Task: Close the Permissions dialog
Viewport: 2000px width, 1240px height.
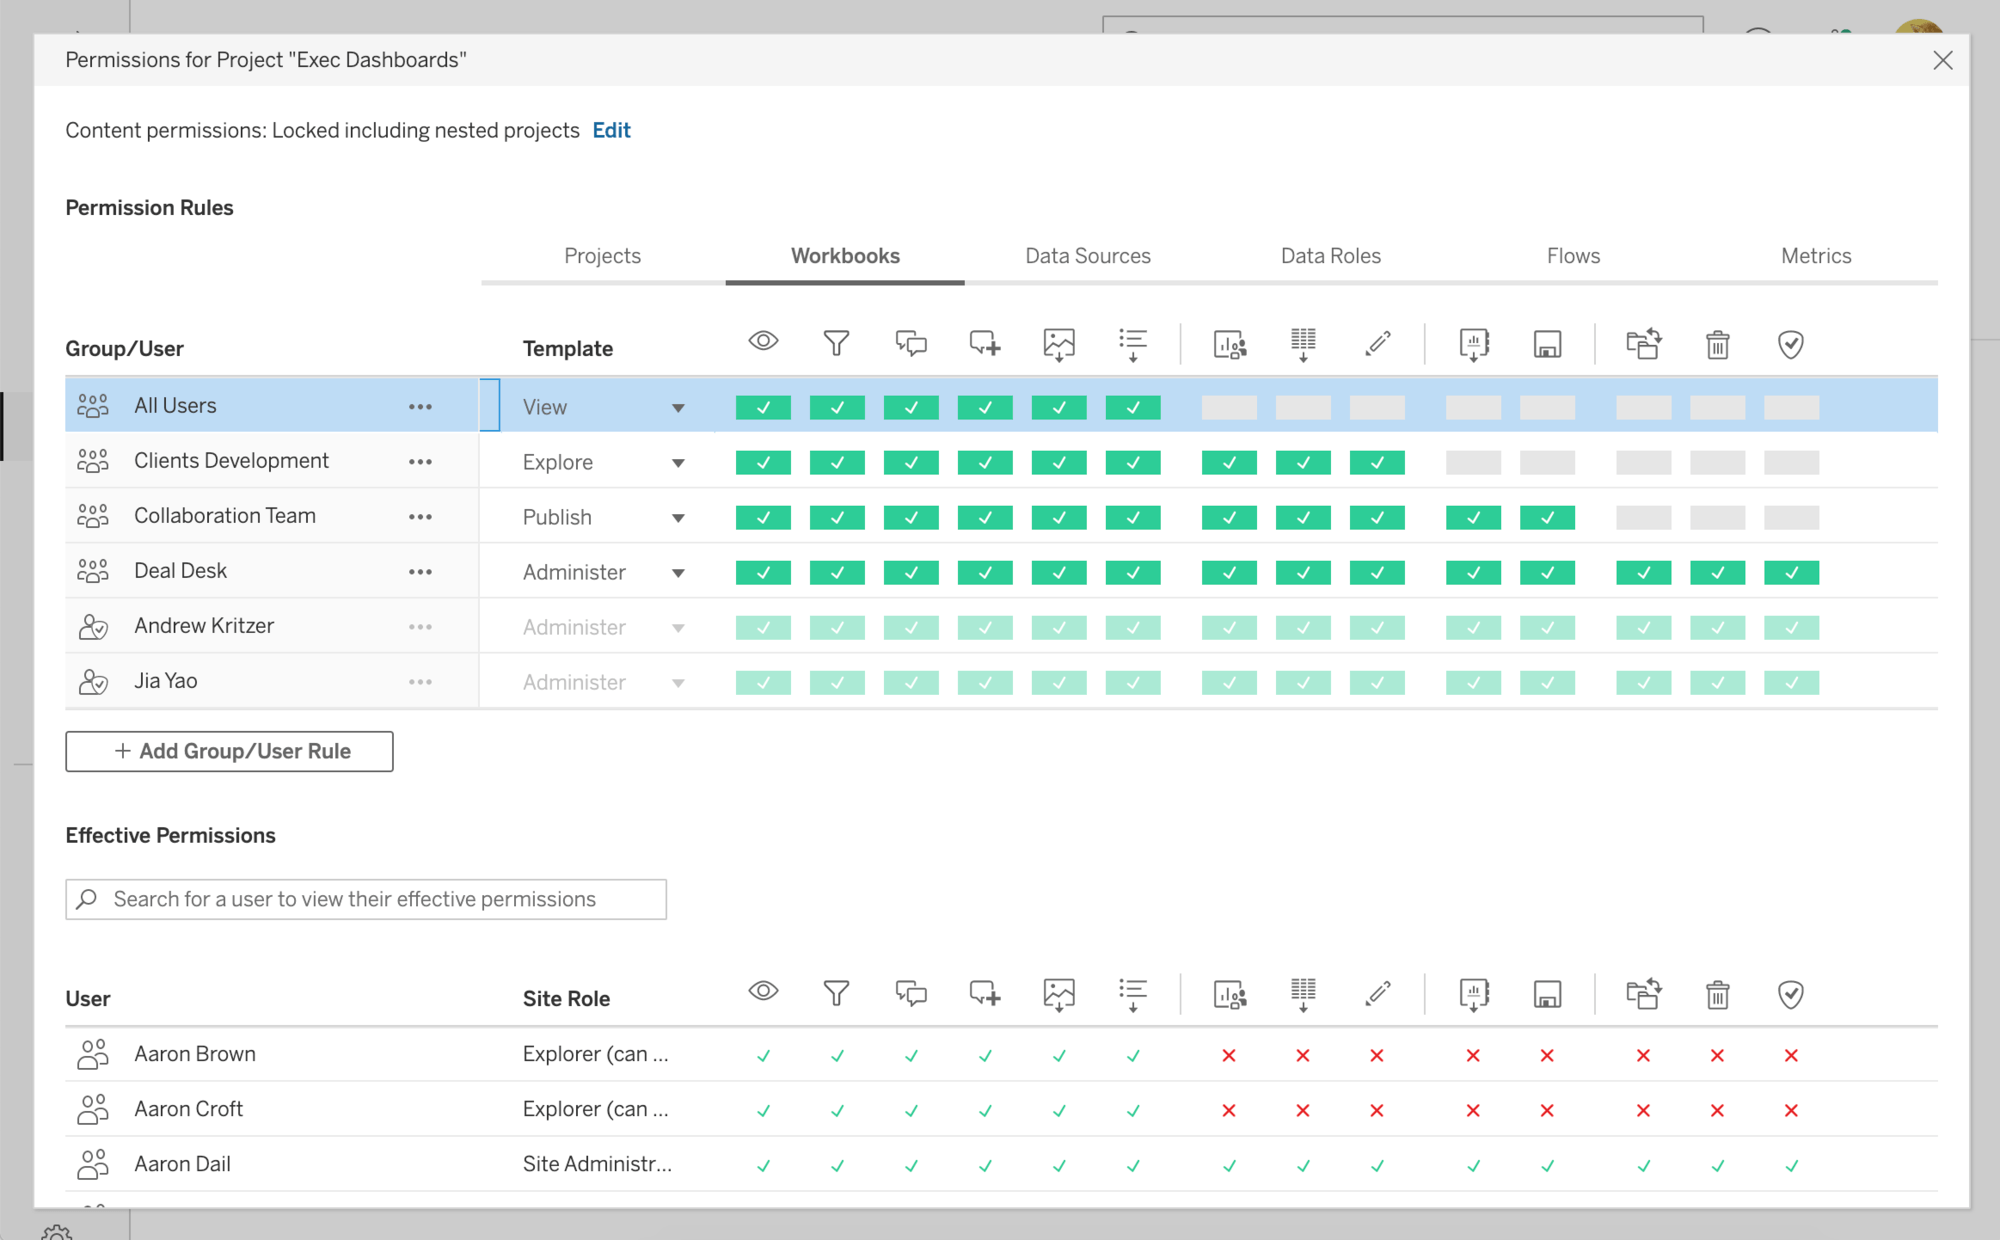Action: [x=1943, y=60]
